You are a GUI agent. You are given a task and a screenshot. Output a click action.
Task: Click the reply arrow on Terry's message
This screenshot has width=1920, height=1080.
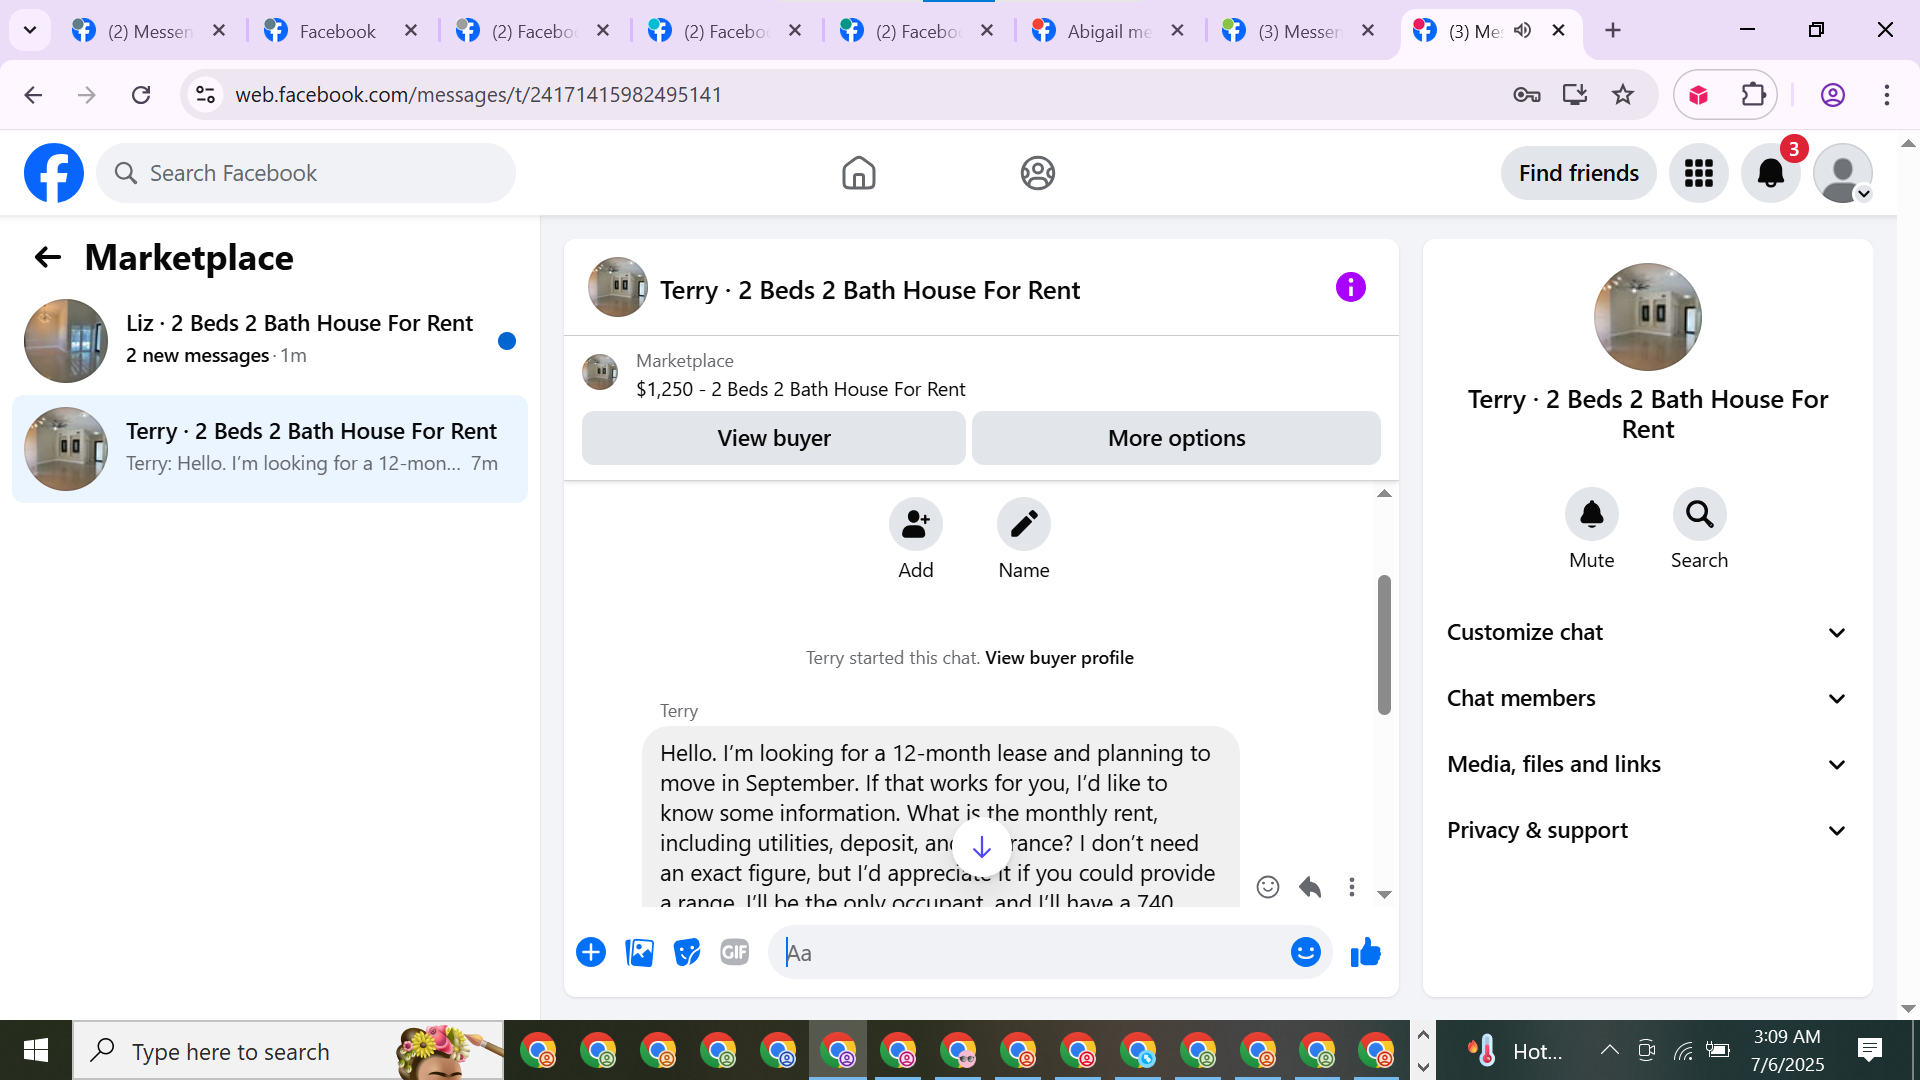pyautogui.click(x=1310, y=887)
